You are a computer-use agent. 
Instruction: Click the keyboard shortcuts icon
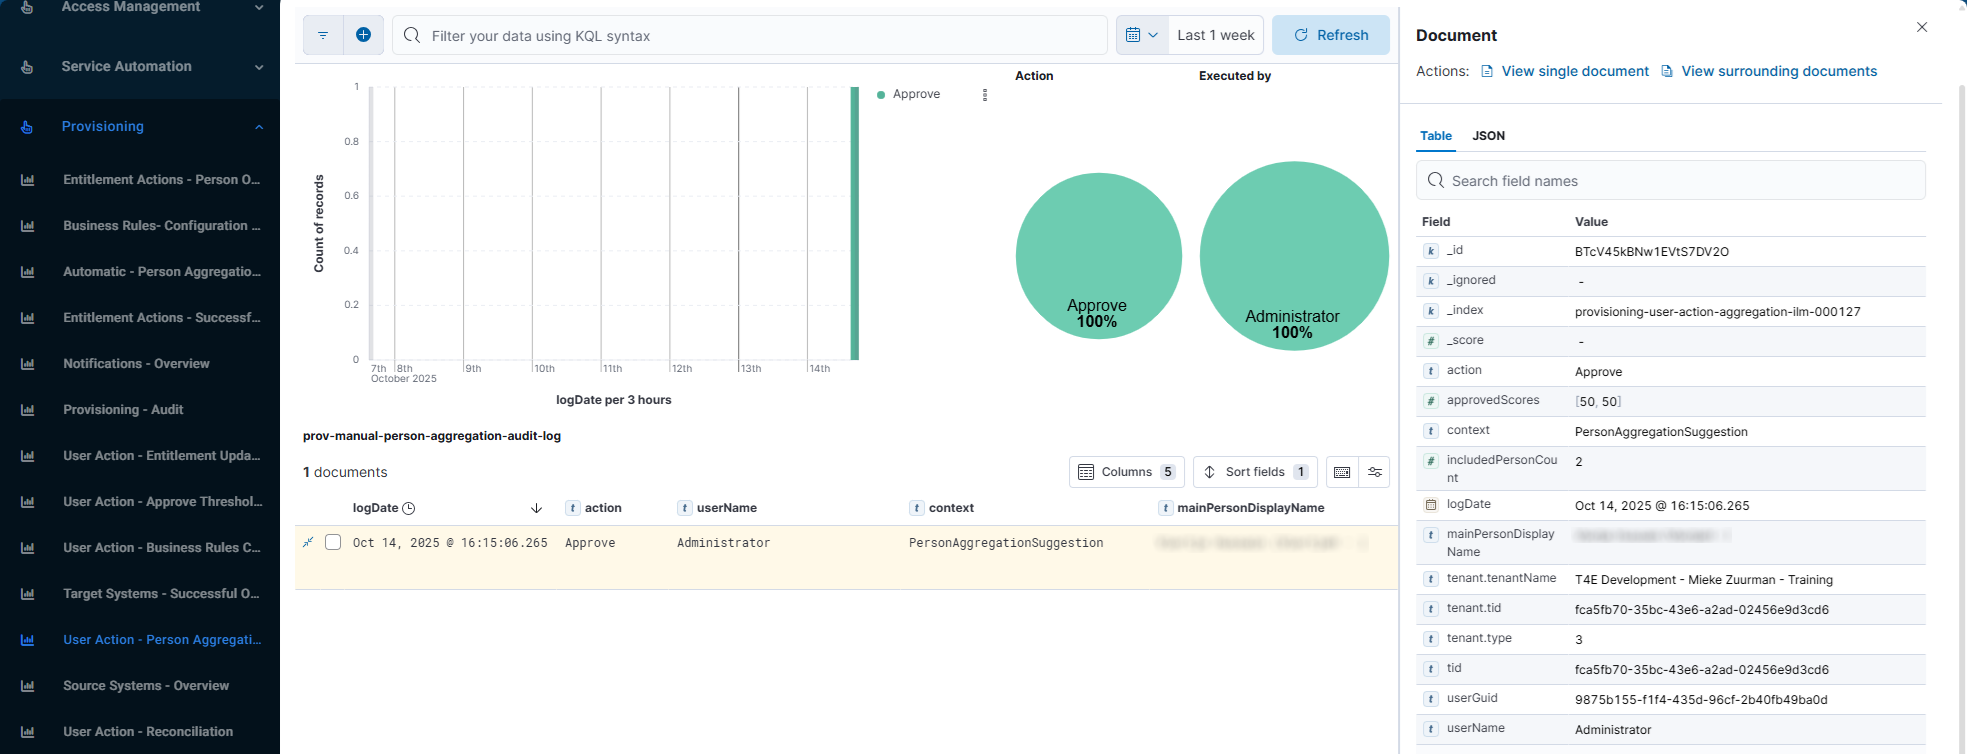coord(1342,472)
